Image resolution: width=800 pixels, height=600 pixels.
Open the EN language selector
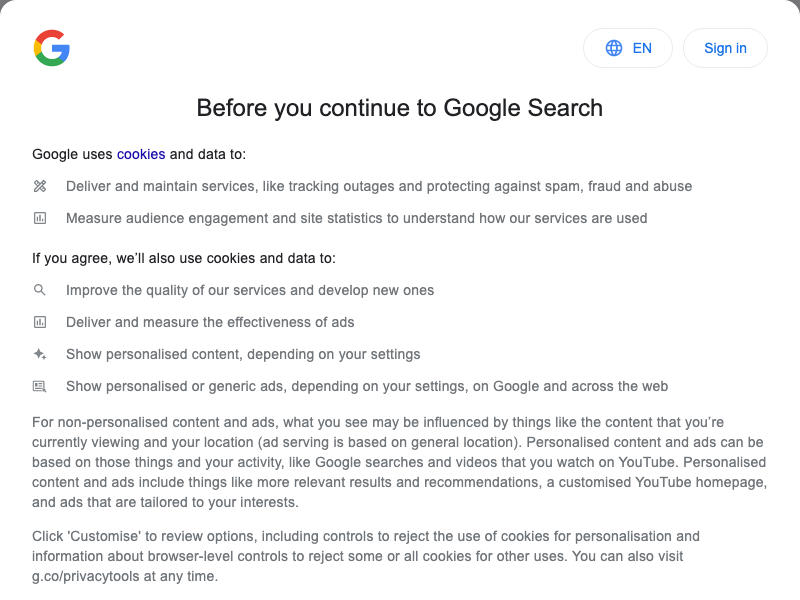[627, 48]
